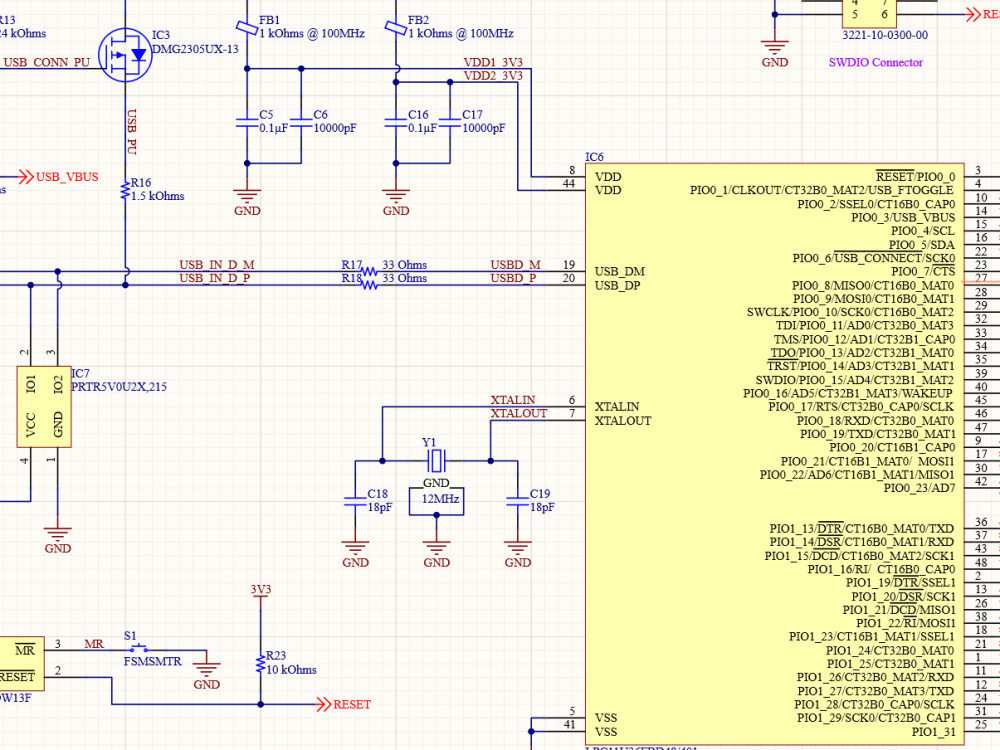The image size is (1000, 750).
Task: Select ferrite bead FB2 symbol
Action: [396, 27]
